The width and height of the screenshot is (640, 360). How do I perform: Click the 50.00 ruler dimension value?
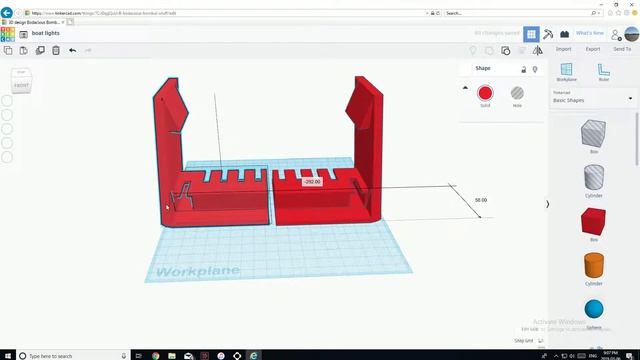click(x=481, y=200)
